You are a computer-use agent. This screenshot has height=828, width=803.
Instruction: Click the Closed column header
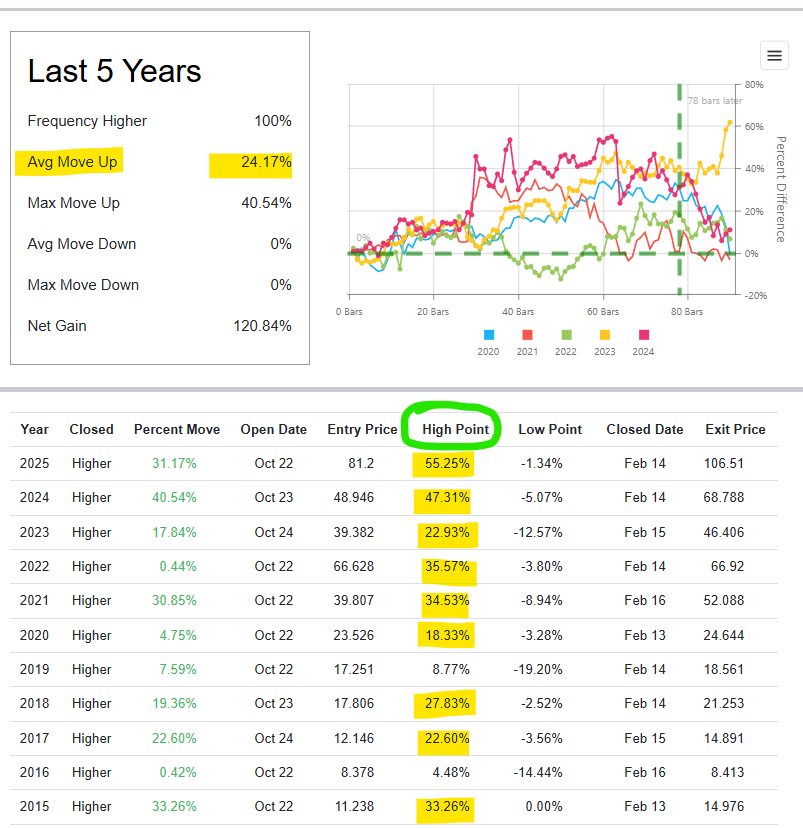[91, 429]
